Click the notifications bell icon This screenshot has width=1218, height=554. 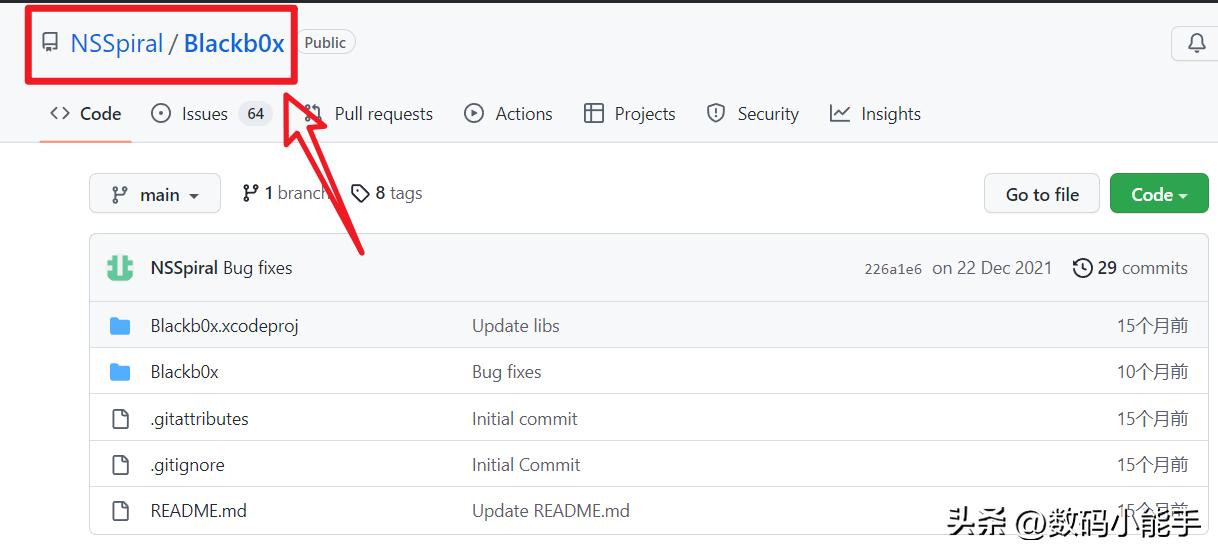[1196, 43]
